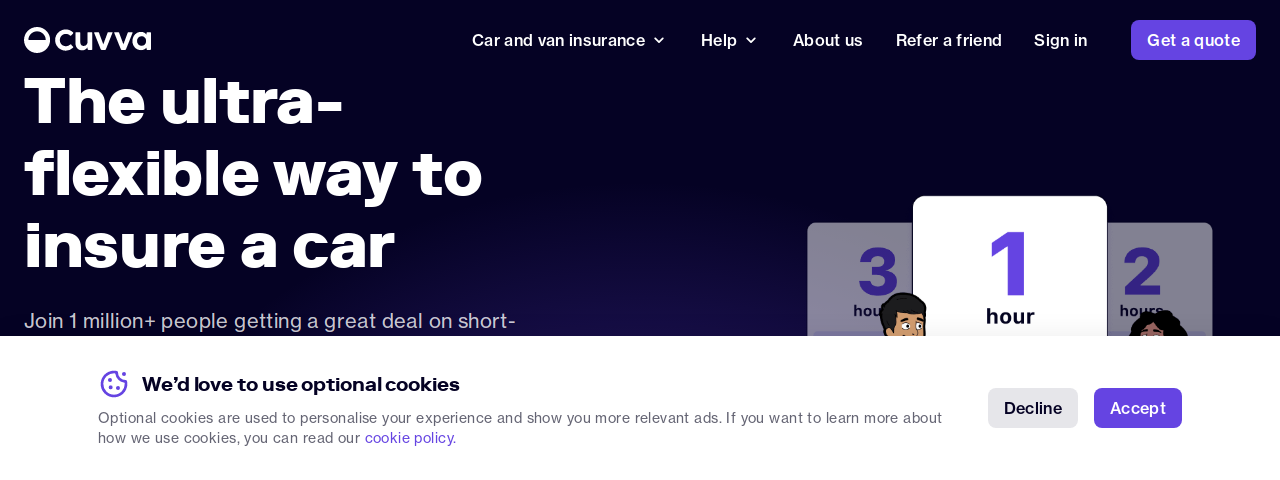The width and height of the screenshot is (1280, 480).
Task: Click the cookie banner heading text
Action: 301,384
